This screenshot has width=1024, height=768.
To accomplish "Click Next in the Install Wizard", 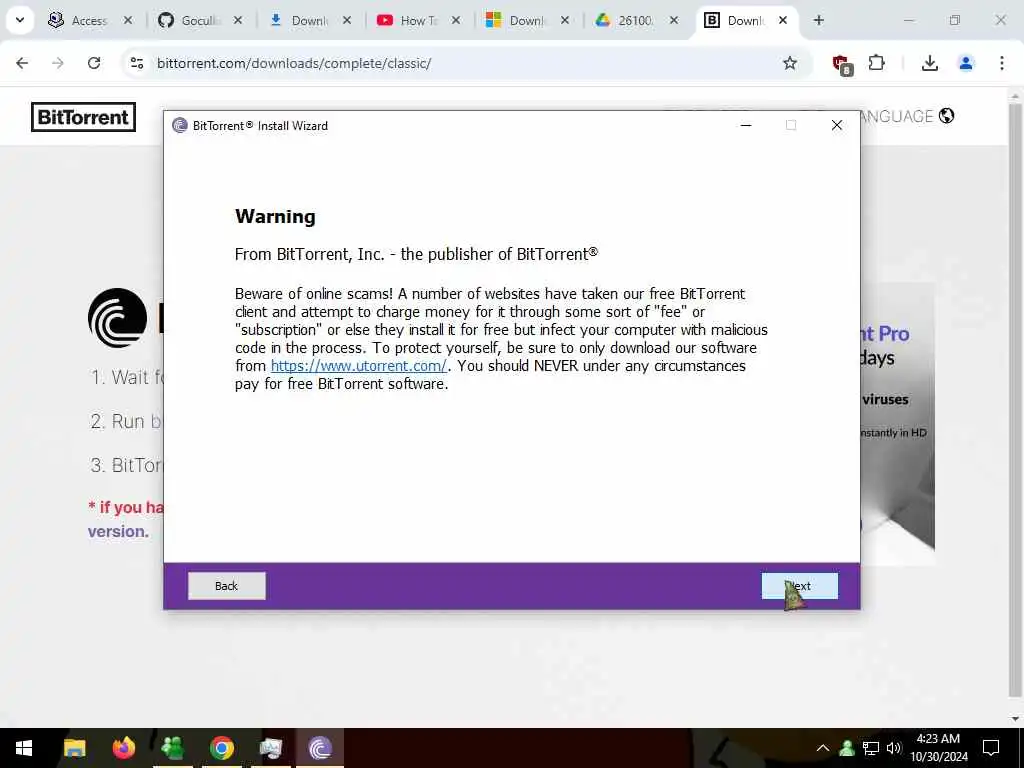I will click(x=799, y=586).
